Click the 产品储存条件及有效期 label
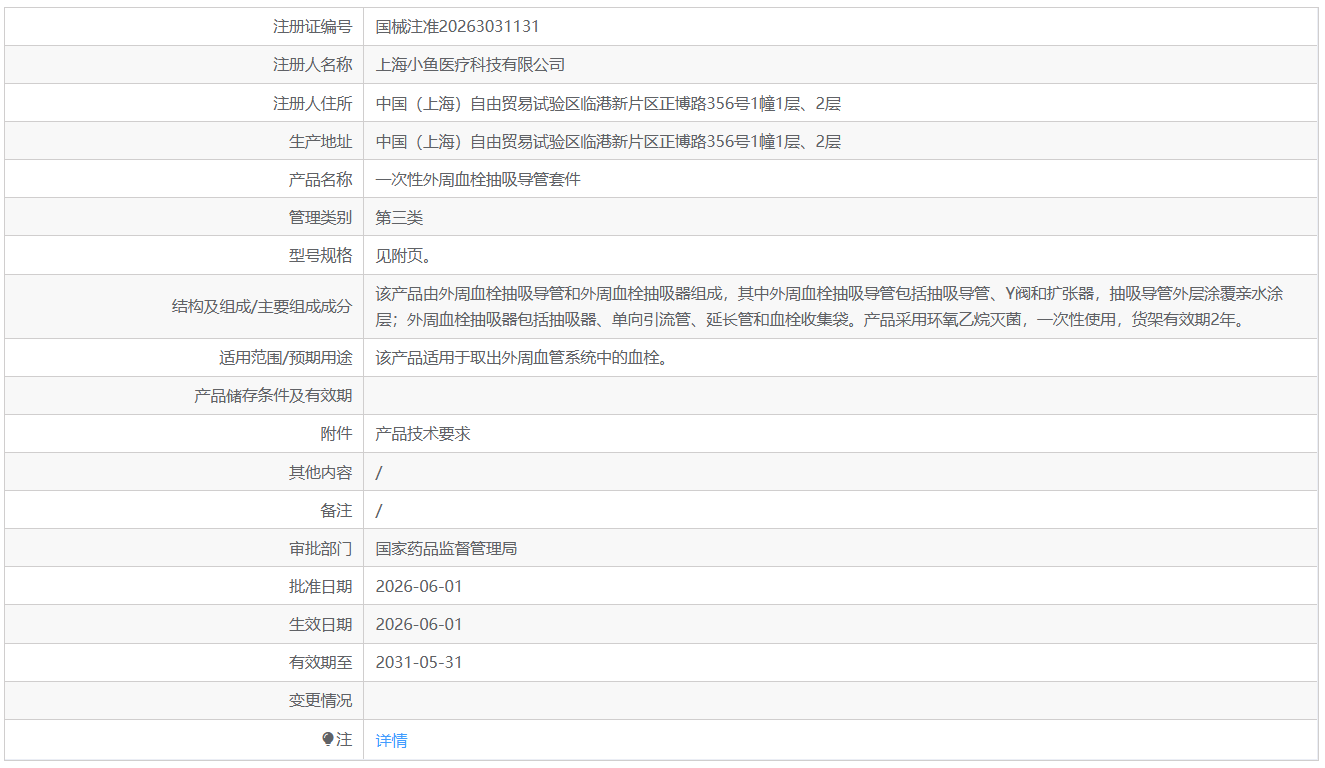The width and height of the screenshot is (1325, 768). coord(273,396)
